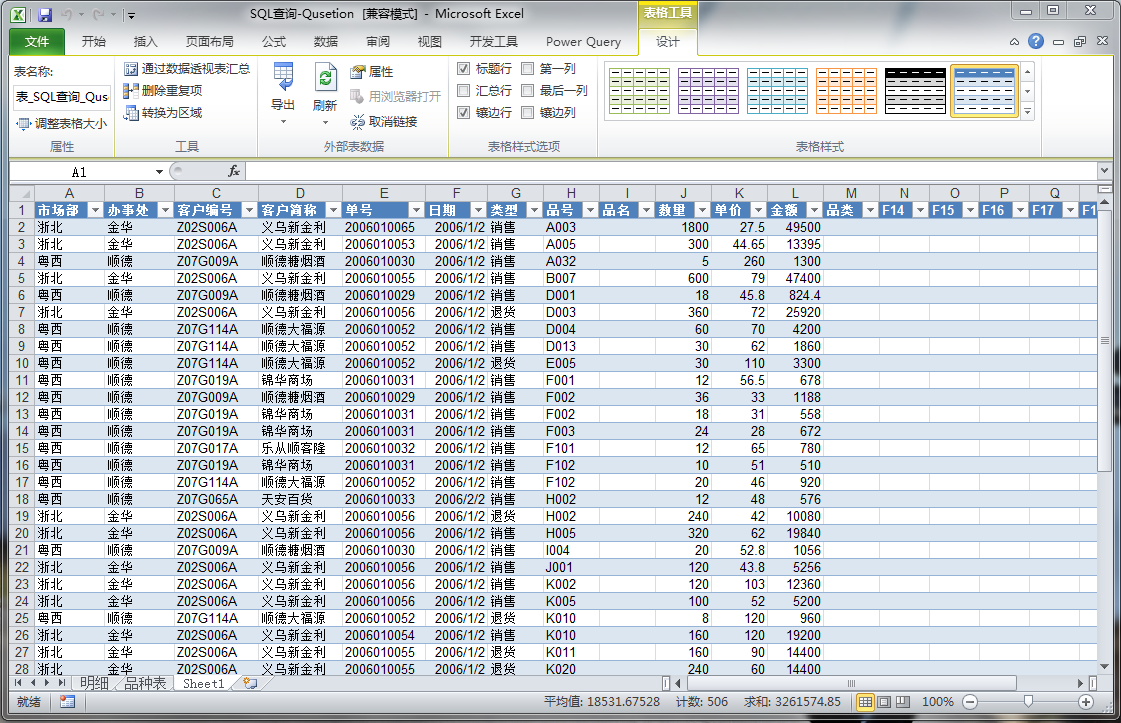Click zoom in plus button
Screen dimensions: 1121x723
[x=1086, y=702]
